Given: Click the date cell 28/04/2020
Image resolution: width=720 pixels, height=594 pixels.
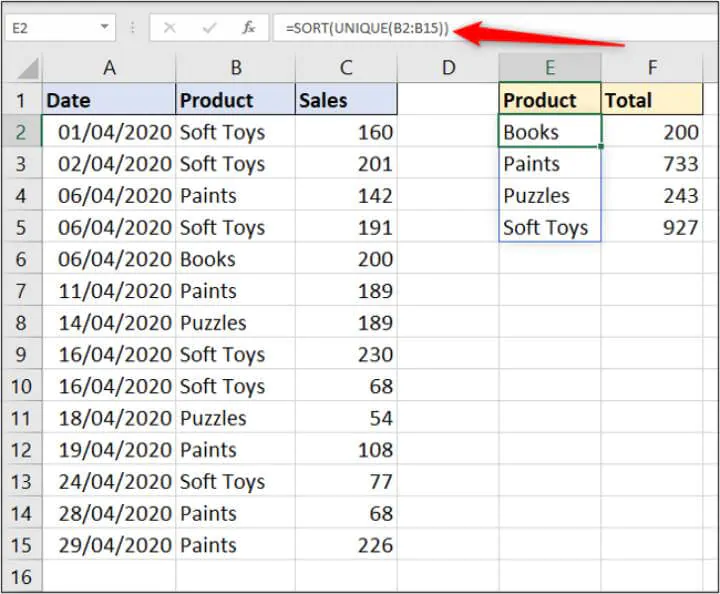Looking at the screenshot, I should (x=109, y=513).
